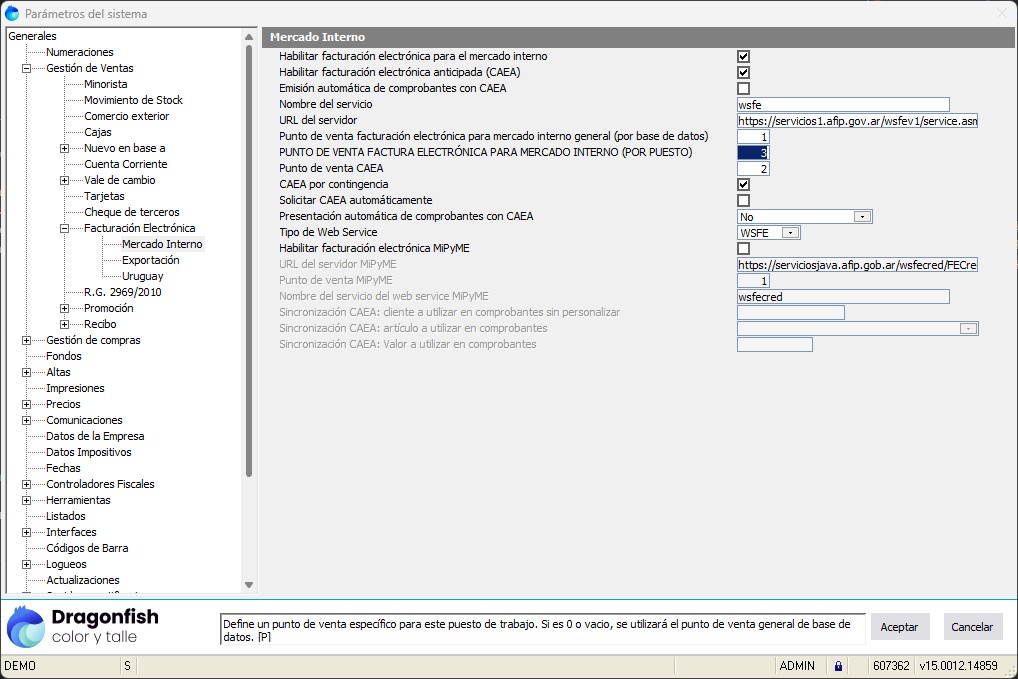Click the Dragonfish logo icon
This screenshot has height=679, width=1018.
26,626
